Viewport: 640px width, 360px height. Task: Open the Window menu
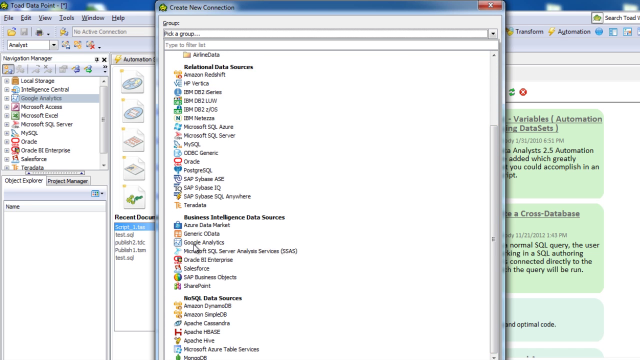93,18
